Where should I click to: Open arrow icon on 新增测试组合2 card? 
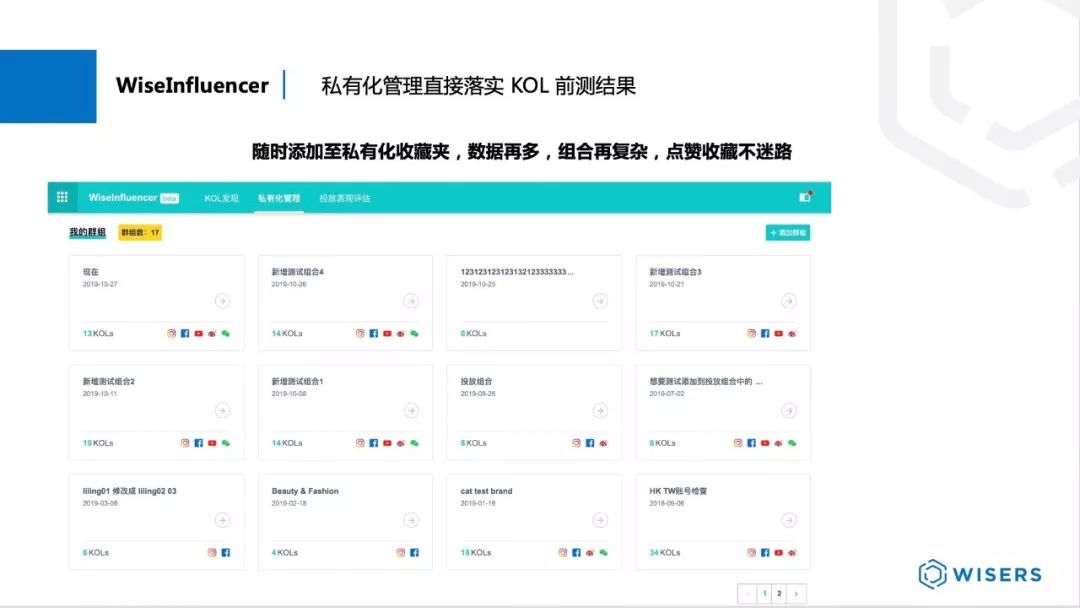[x=222, y=410]
